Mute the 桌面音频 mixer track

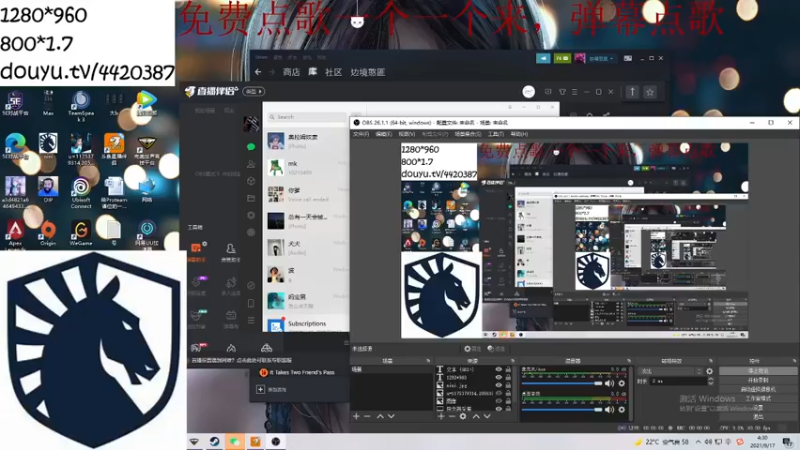(x=610, y=409)
